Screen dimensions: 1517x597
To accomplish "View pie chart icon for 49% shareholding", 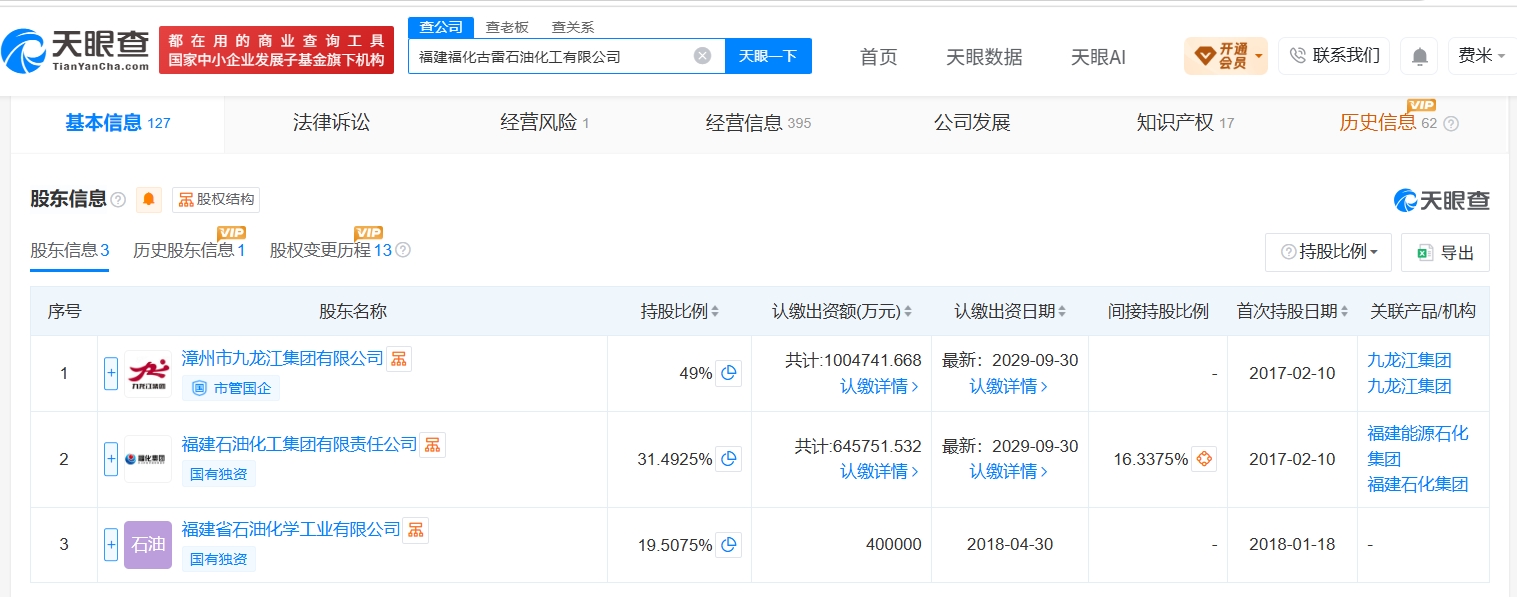I will pos(729,373).
